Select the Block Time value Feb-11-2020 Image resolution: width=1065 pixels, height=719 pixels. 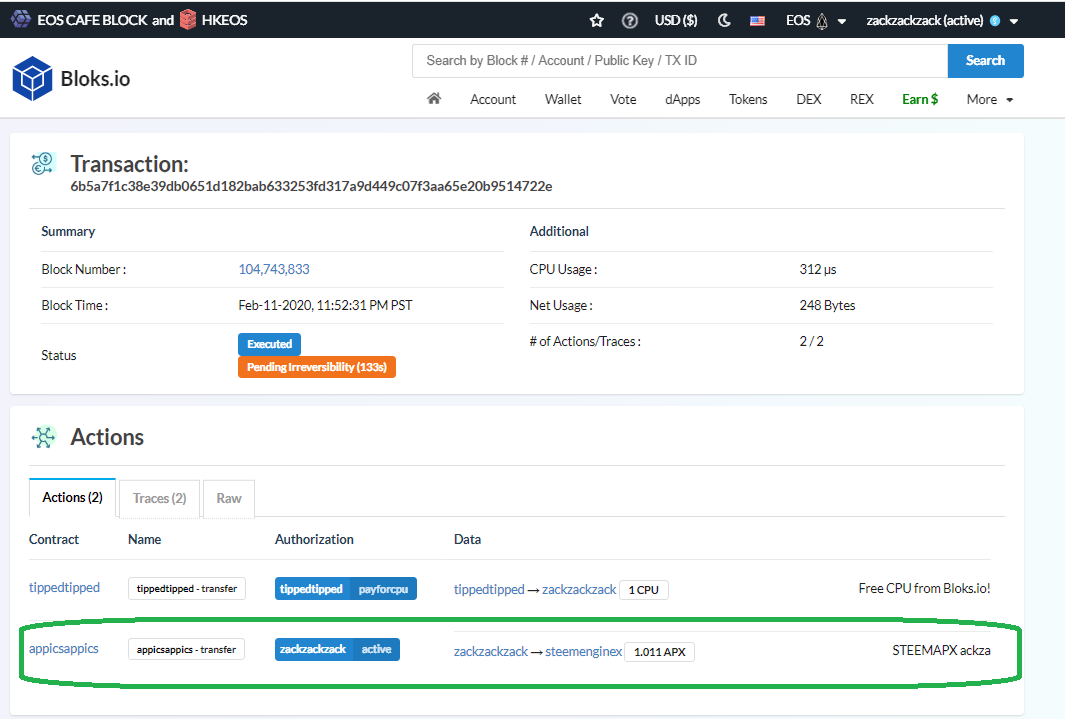[x=325, y=306]
